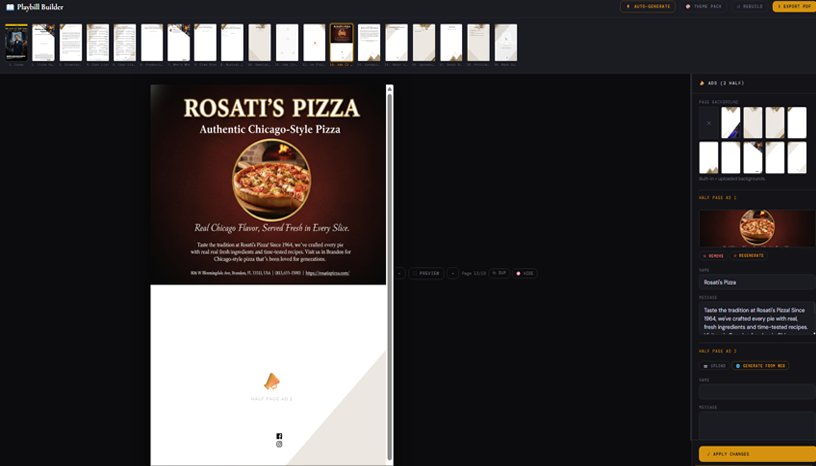816x466 pixels.
Task: Click the Instagram icon on the page
Action: click(279, 444)
